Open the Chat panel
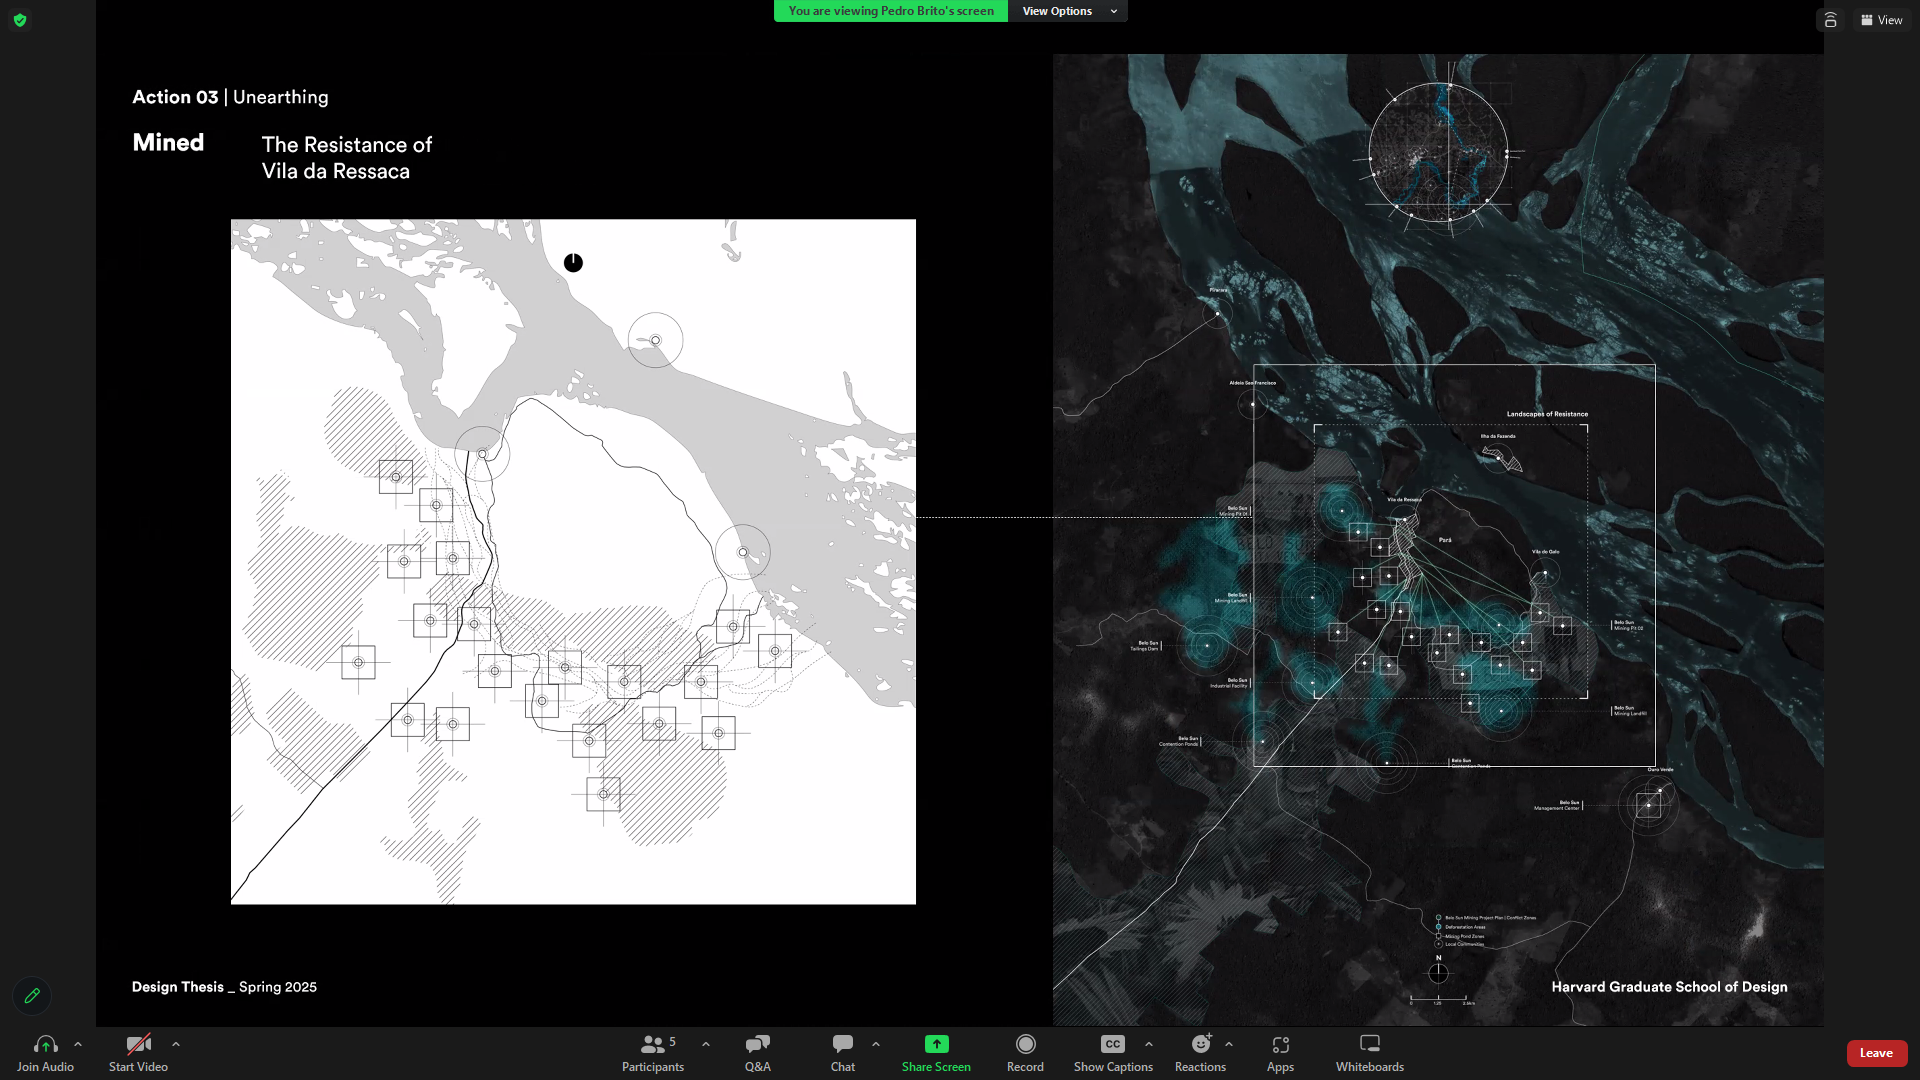Screen dimensions: 1920x1080 click(843, 1053)
